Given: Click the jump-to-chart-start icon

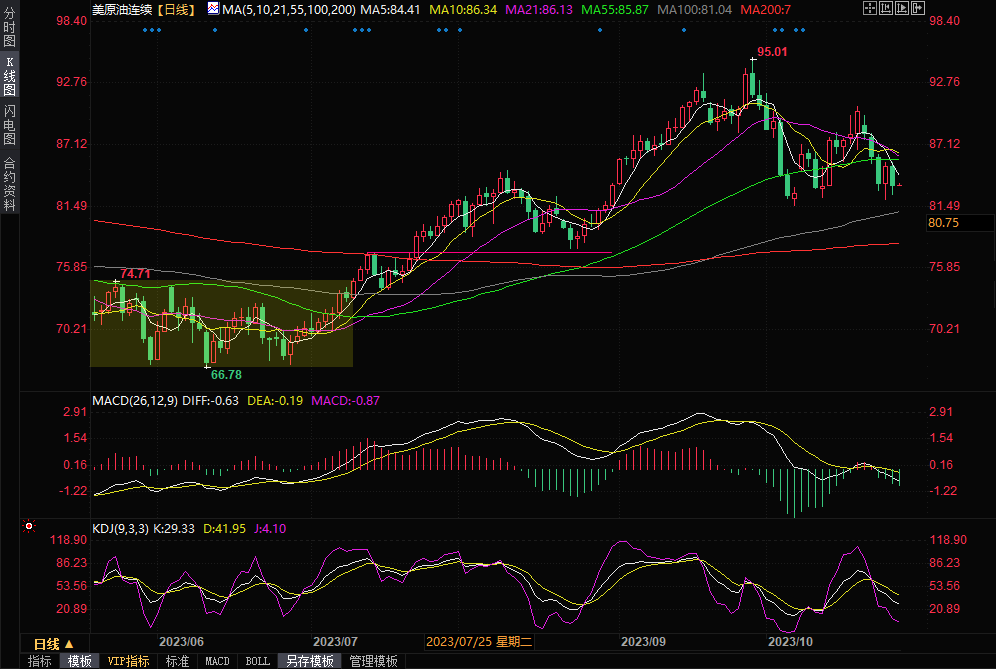Looking at the screenshot, I should pyautogui.click(x=887, y=8).
